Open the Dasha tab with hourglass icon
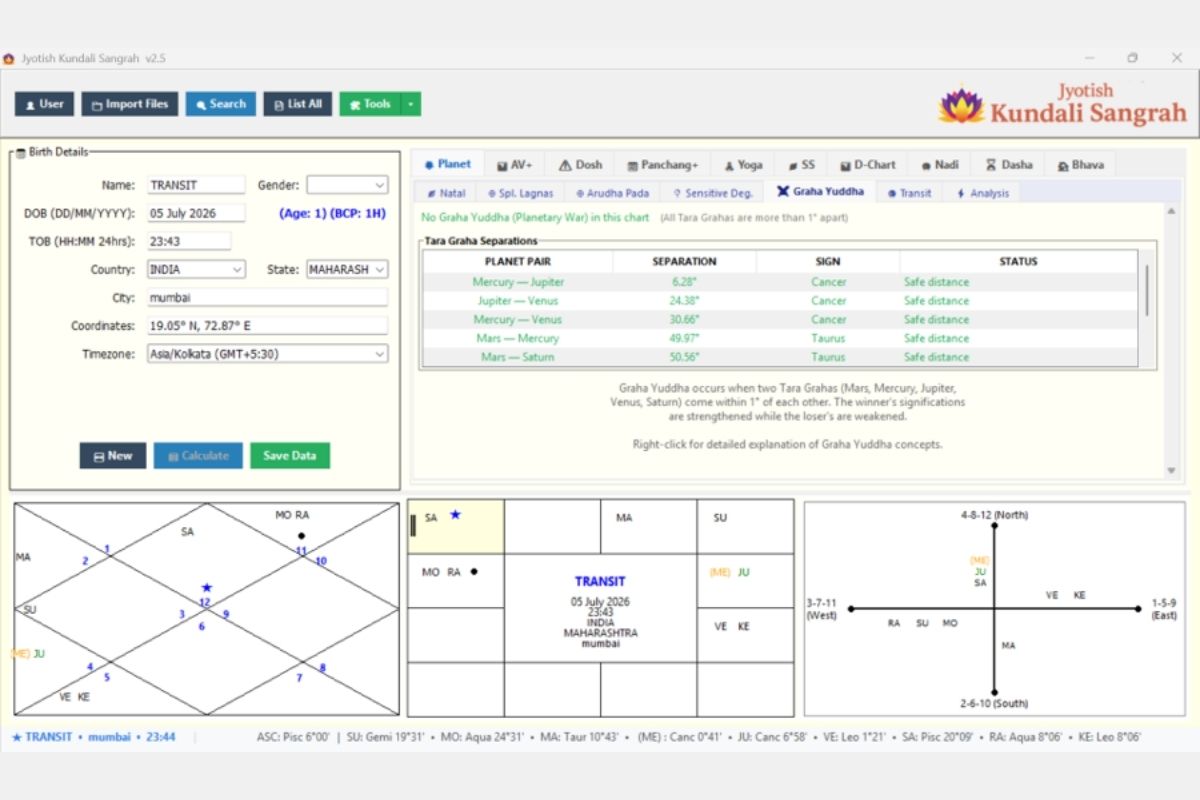1200x800 pixels. 1009,165
